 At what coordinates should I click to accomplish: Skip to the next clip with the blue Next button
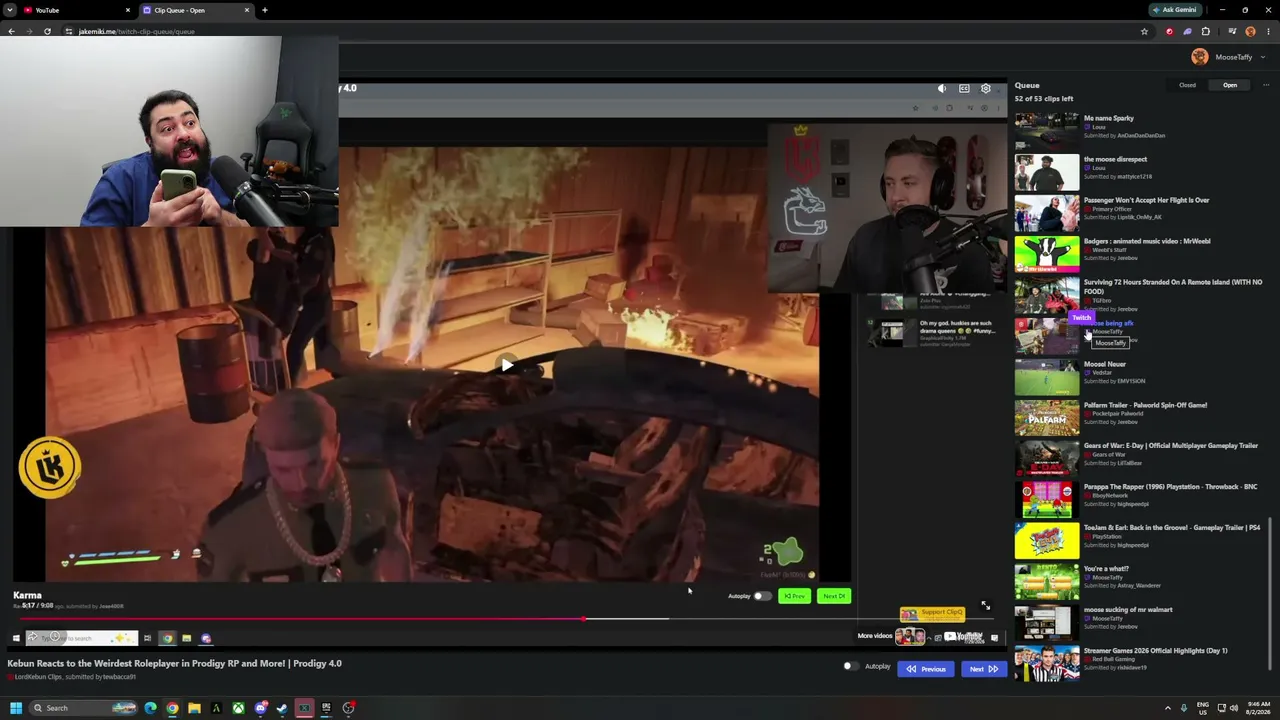tap(983, 669)
